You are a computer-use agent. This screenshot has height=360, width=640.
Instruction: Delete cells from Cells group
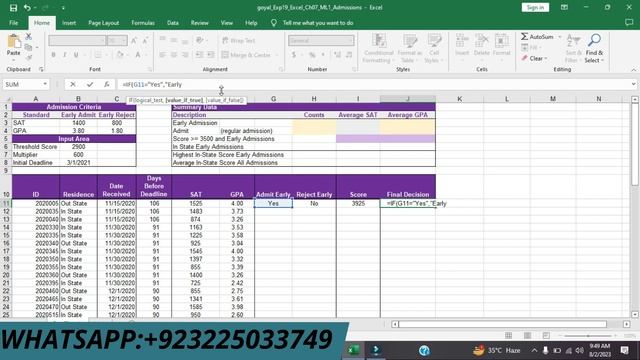(482, 46)
